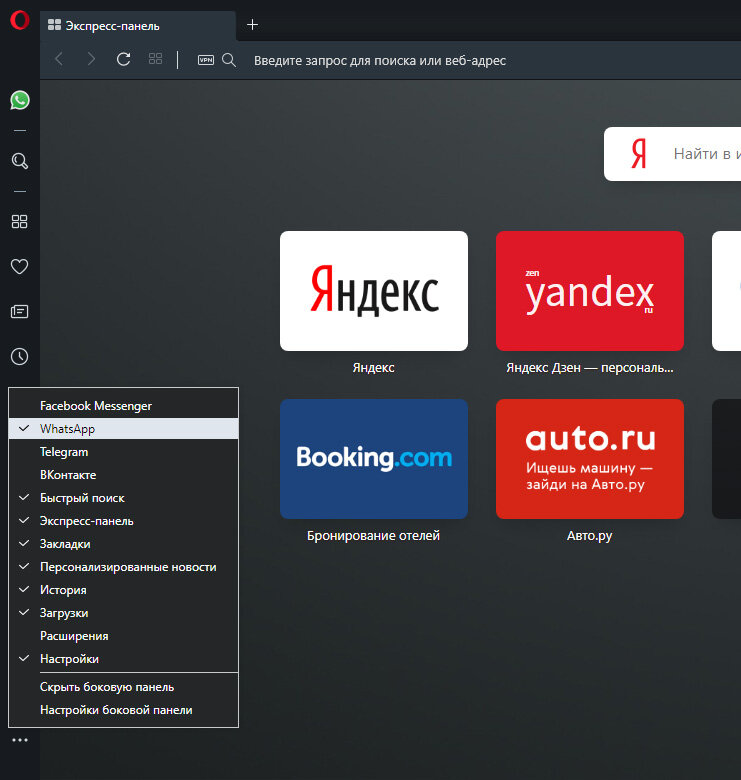Click the three-dot sidebar setup button
Screen dimensions: 741x780
point(19,740)
